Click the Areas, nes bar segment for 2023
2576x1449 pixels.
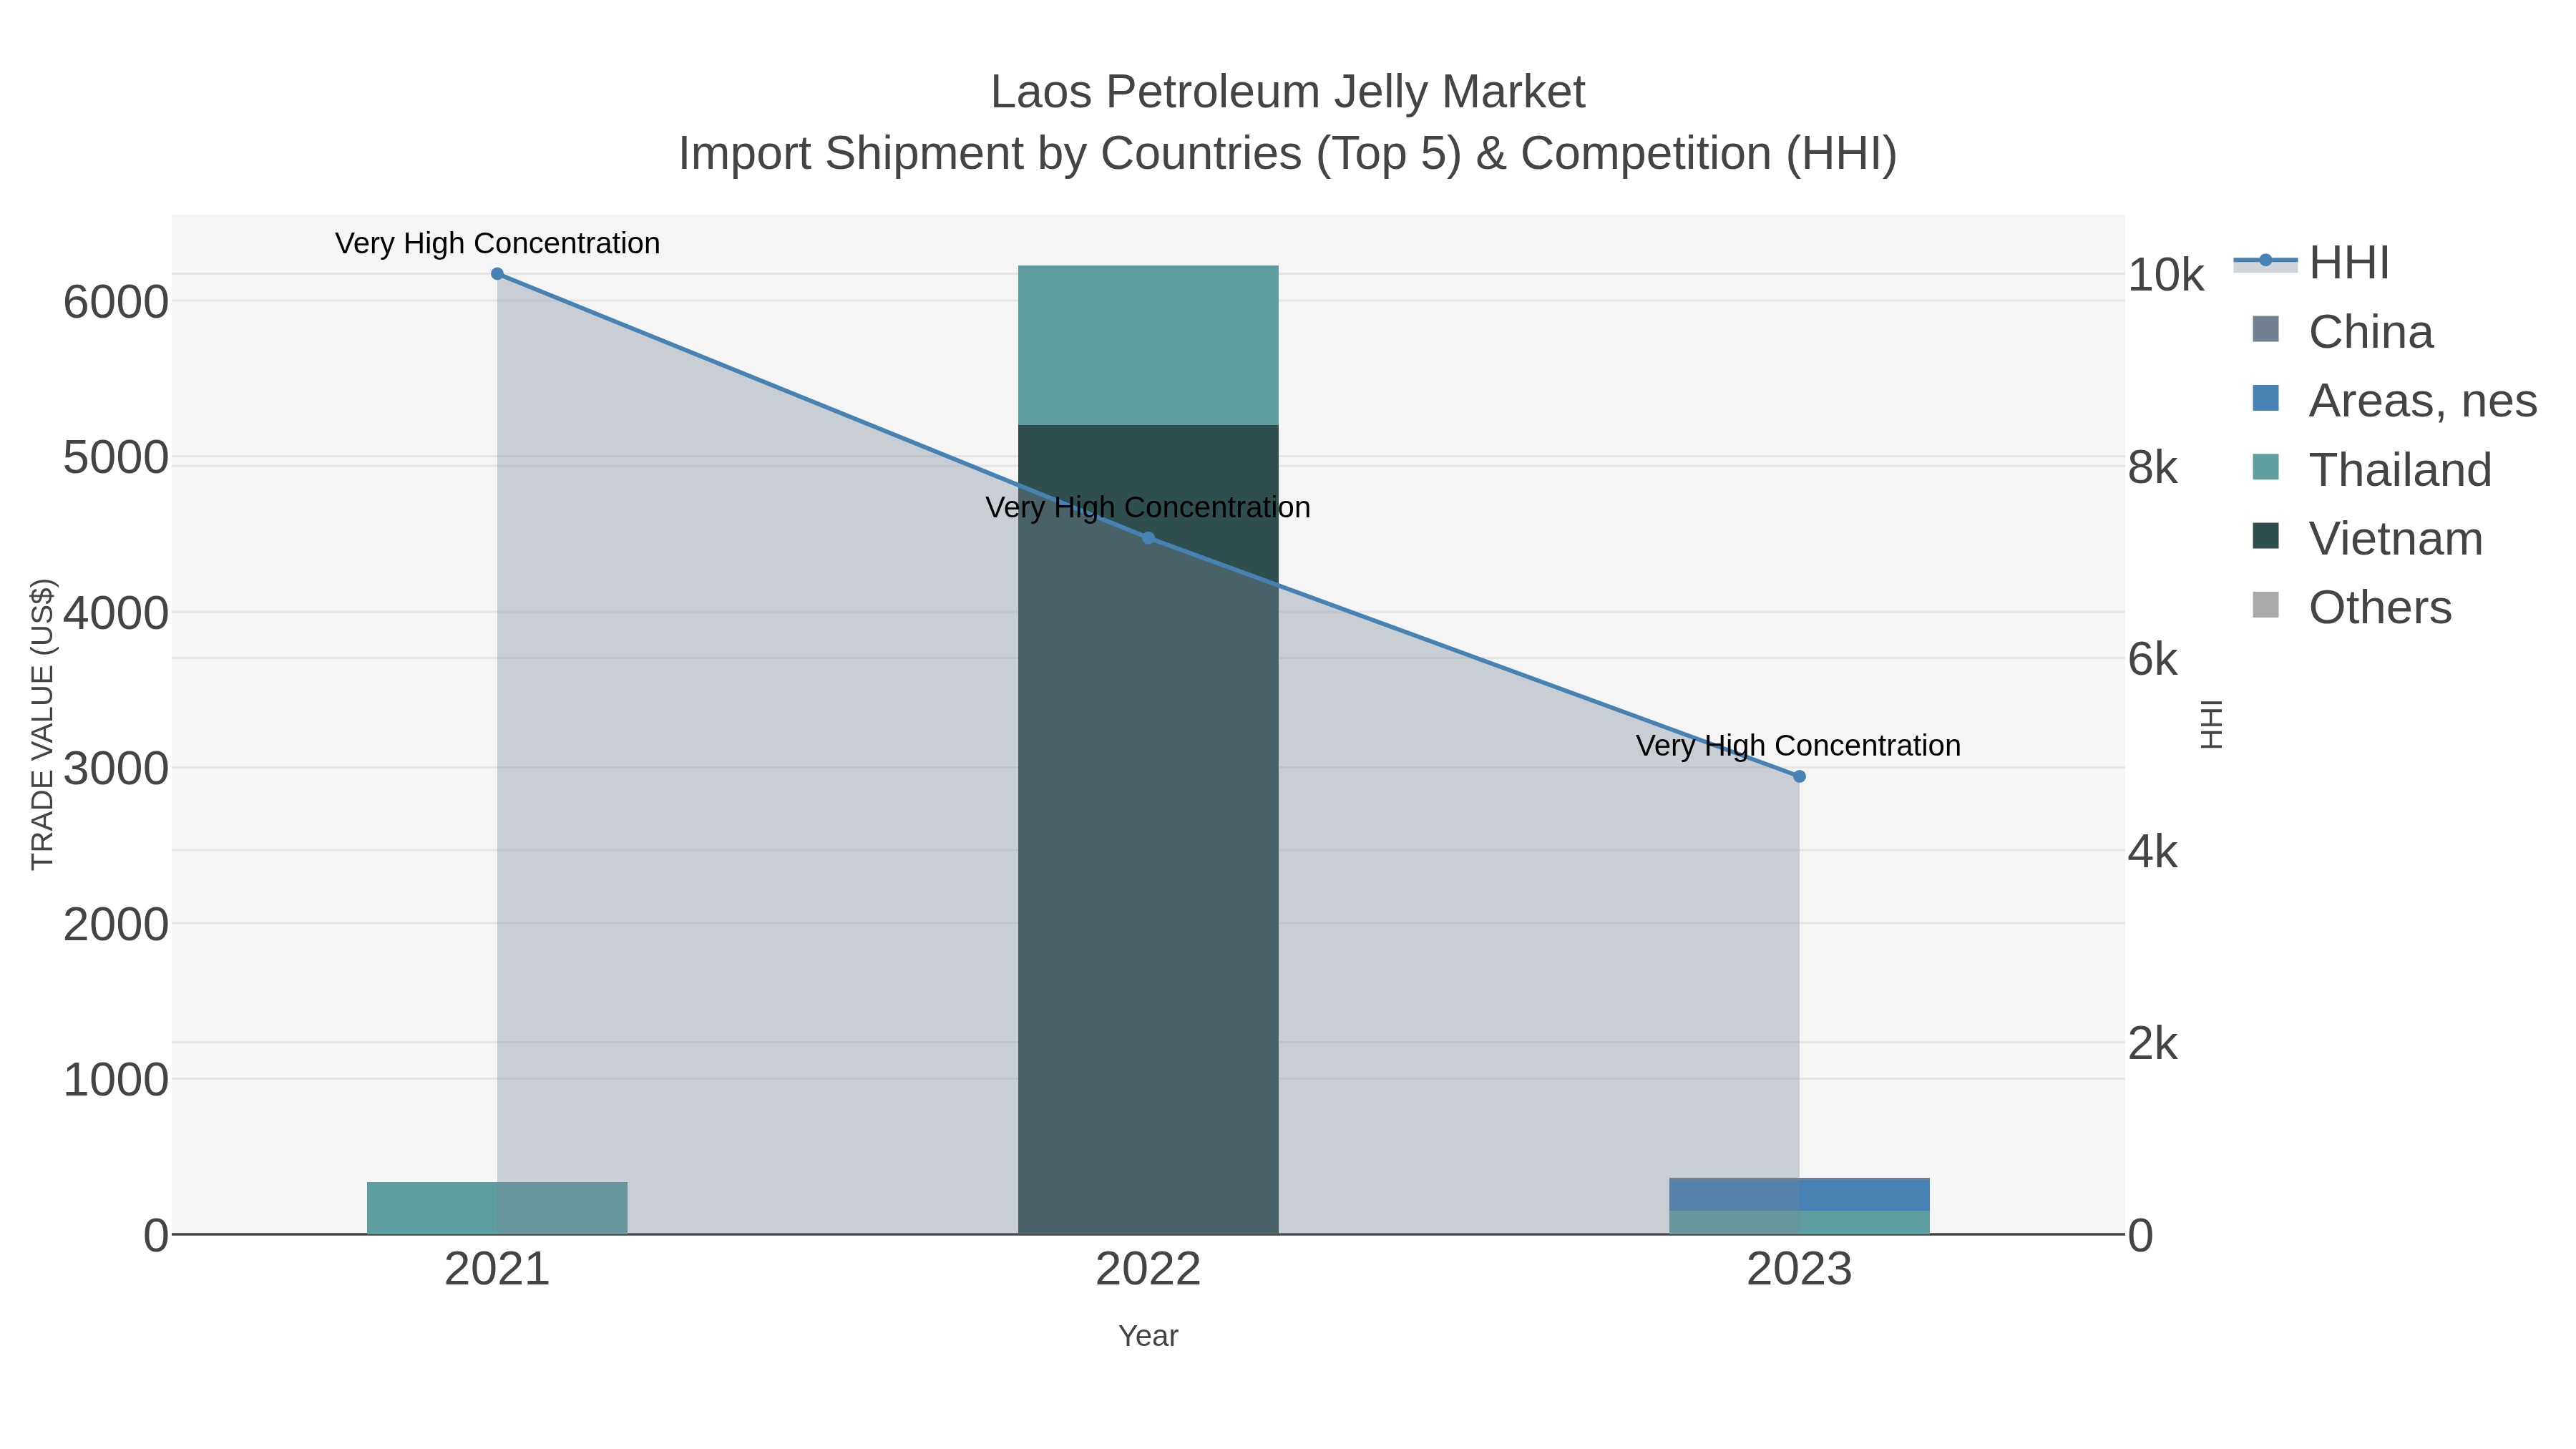pyautogui.click(x=1799, y=1196)
